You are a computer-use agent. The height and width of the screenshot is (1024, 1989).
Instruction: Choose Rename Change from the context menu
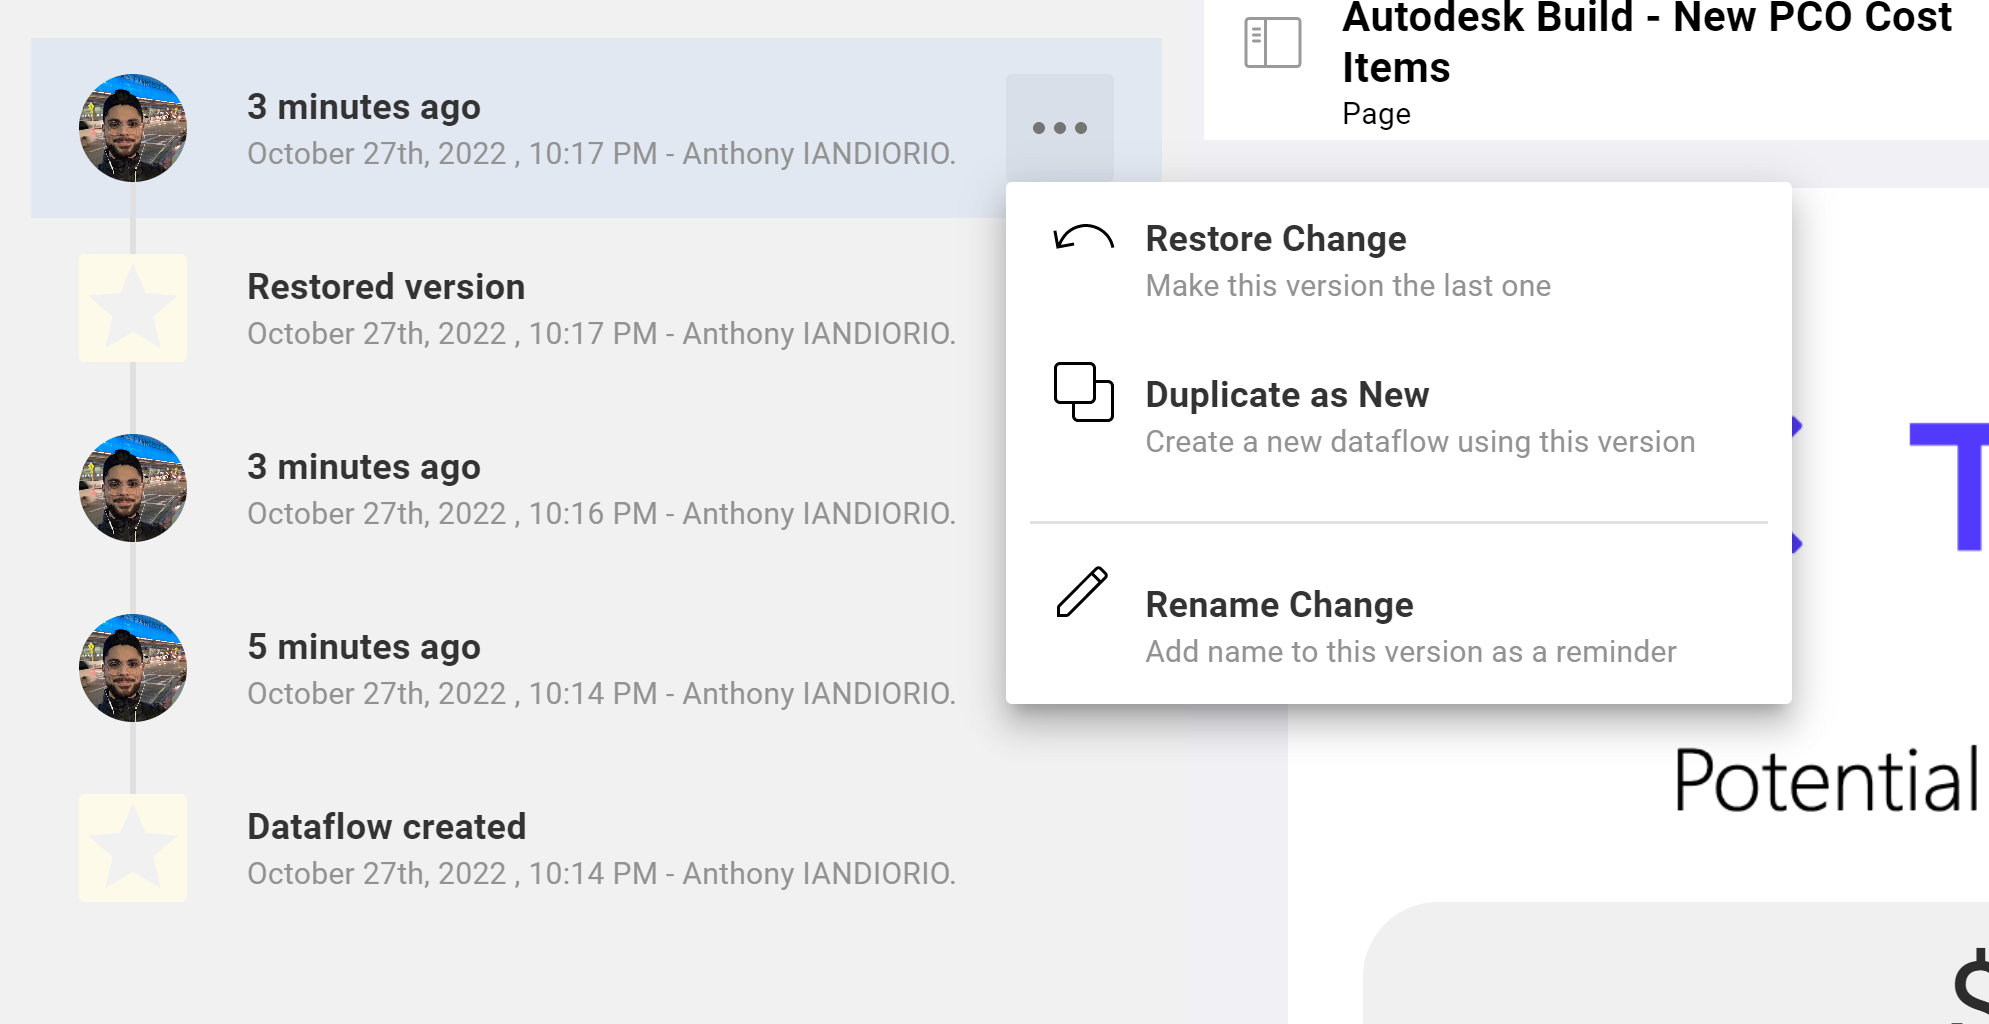click(1280, 605)
